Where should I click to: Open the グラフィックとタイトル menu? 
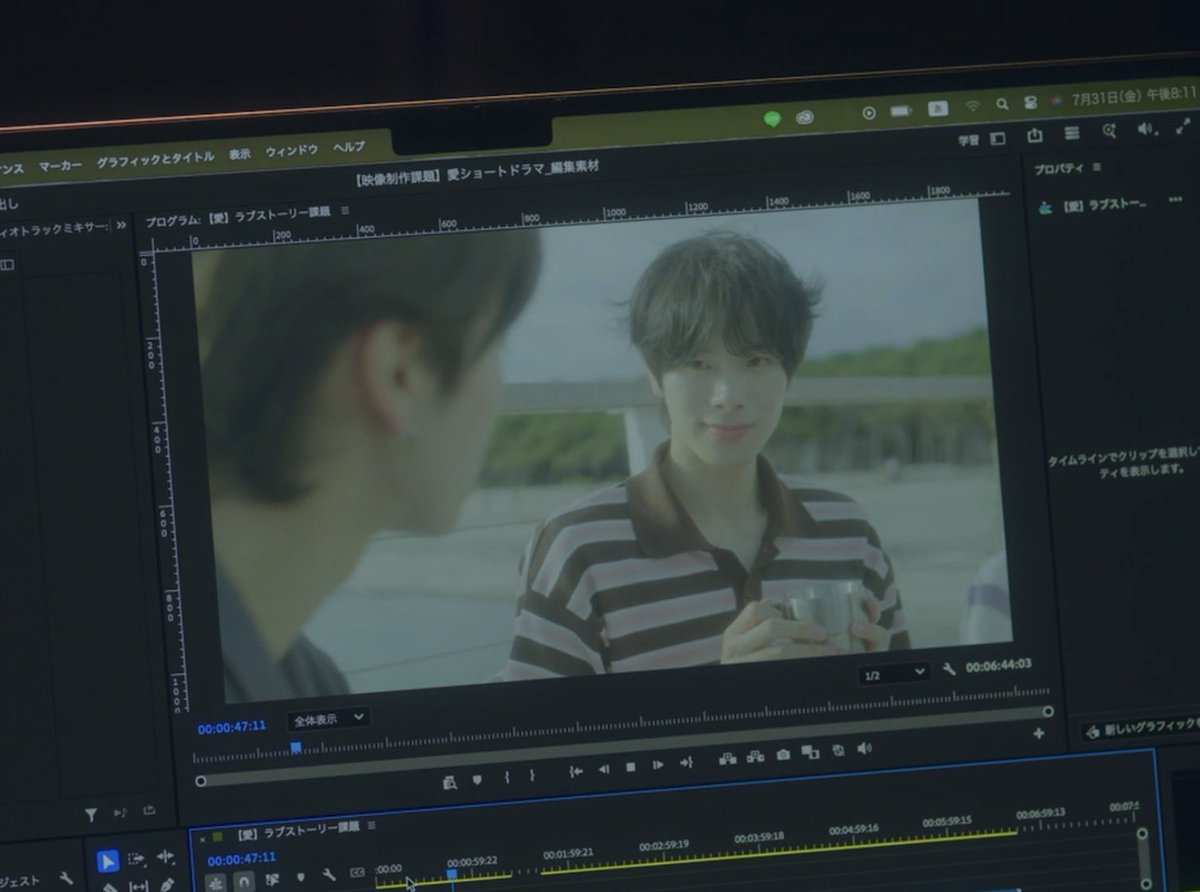(x=155, y=159)
